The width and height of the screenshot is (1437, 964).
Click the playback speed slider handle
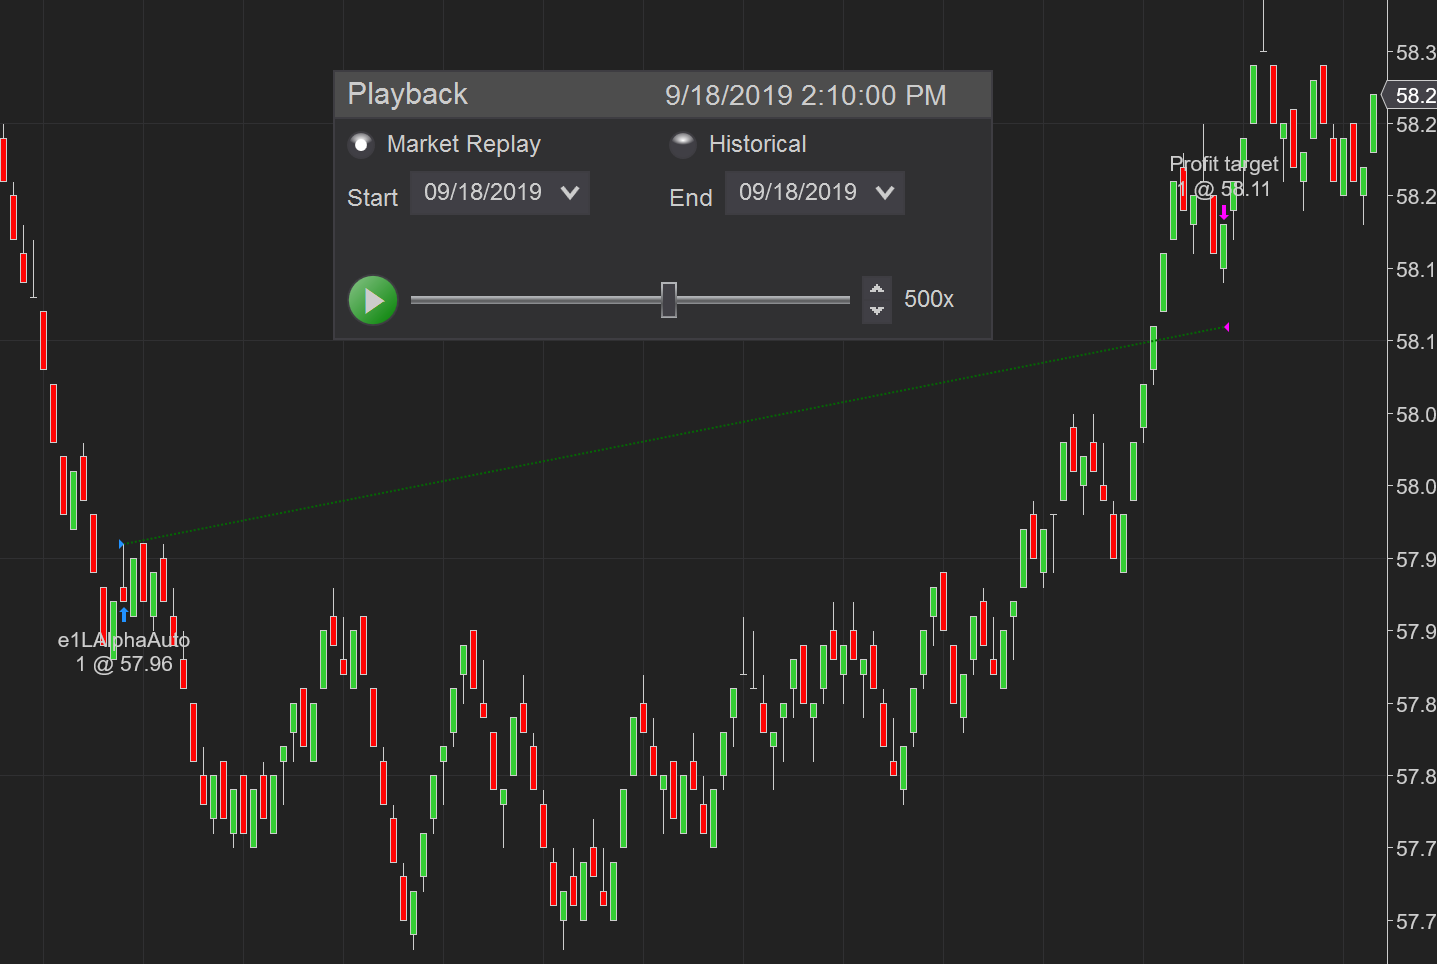(x=669, y=300)
